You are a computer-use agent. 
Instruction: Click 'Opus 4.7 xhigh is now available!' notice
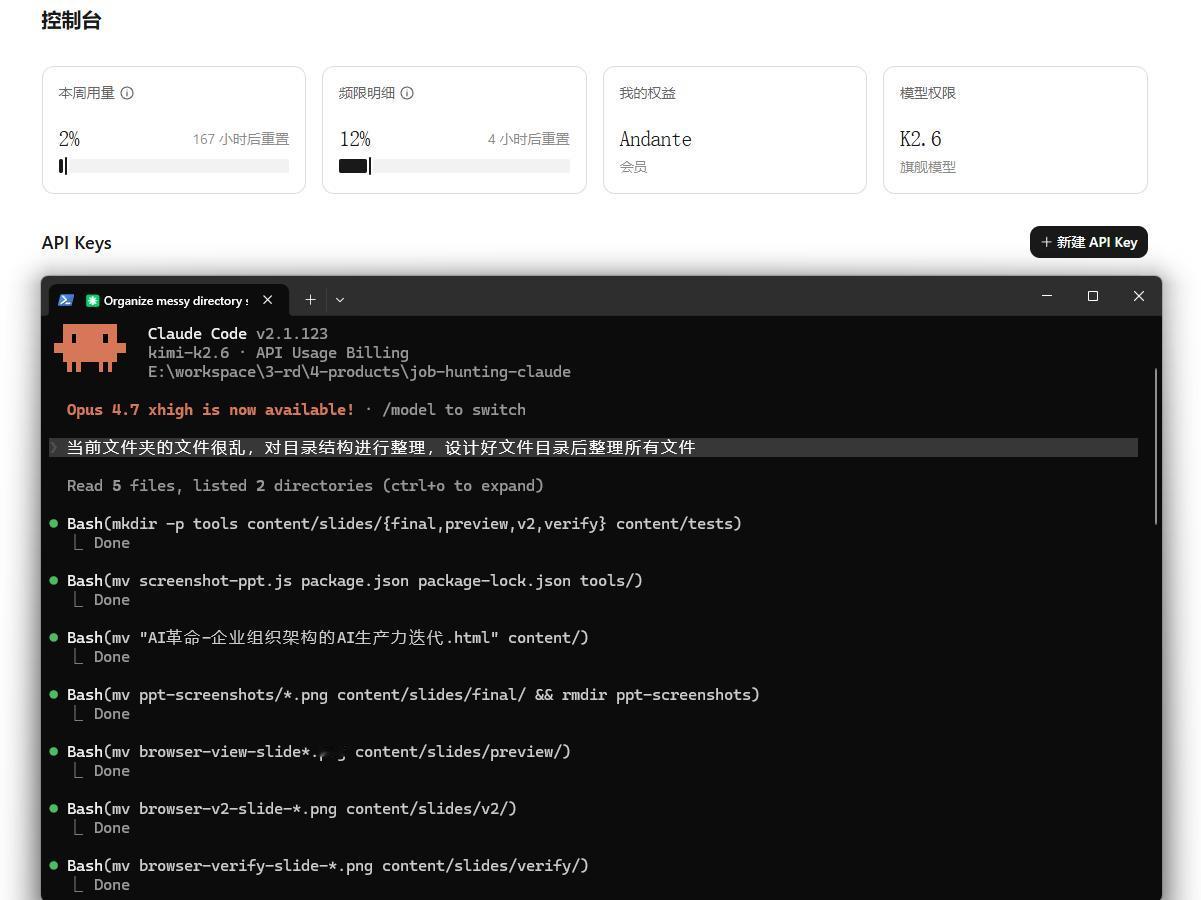click(210, 410)
